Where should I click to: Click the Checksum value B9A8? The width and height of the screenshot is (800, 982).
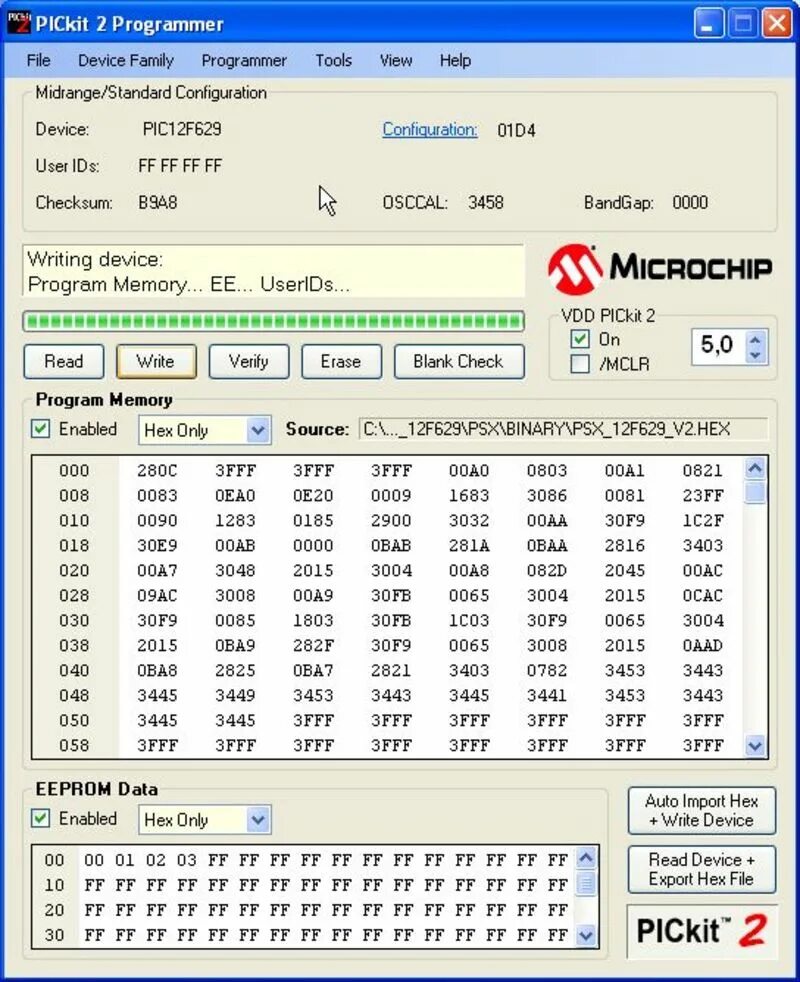[158, 203]
